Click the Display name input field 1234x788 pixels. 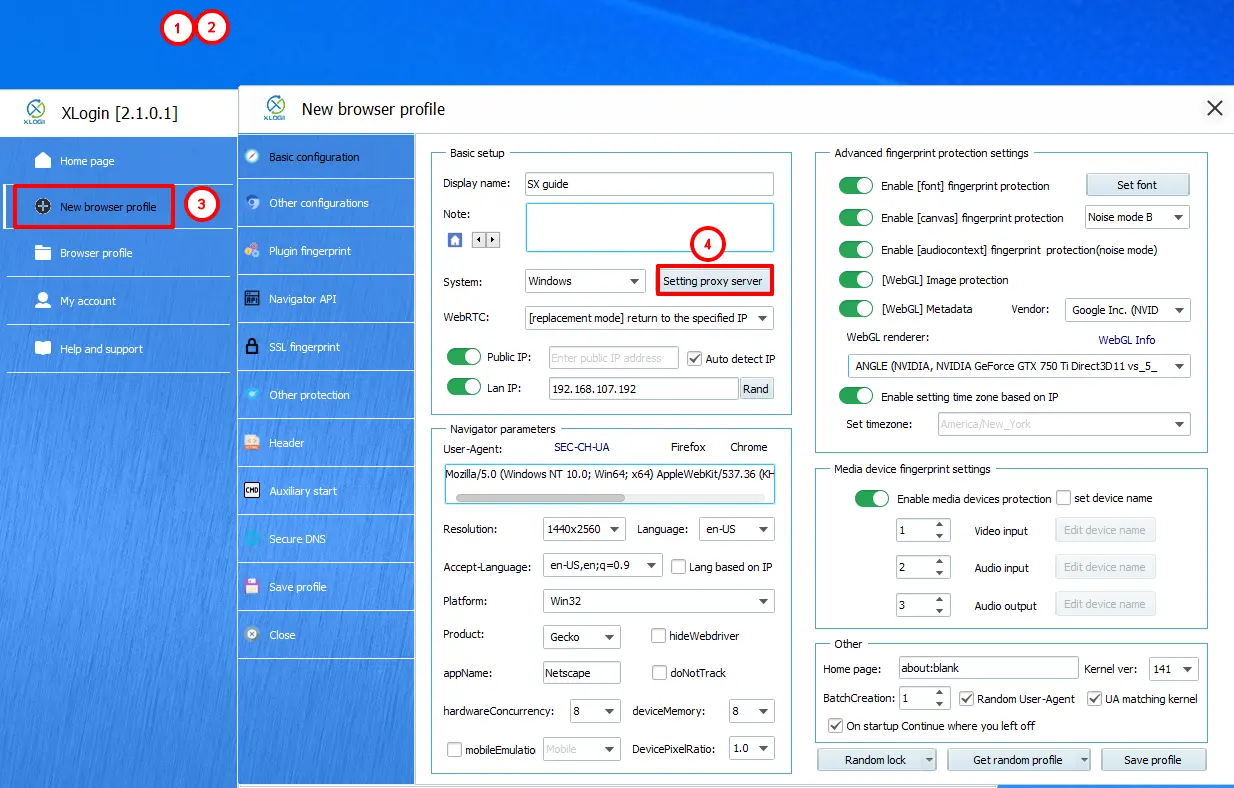[x=649, y=184]
